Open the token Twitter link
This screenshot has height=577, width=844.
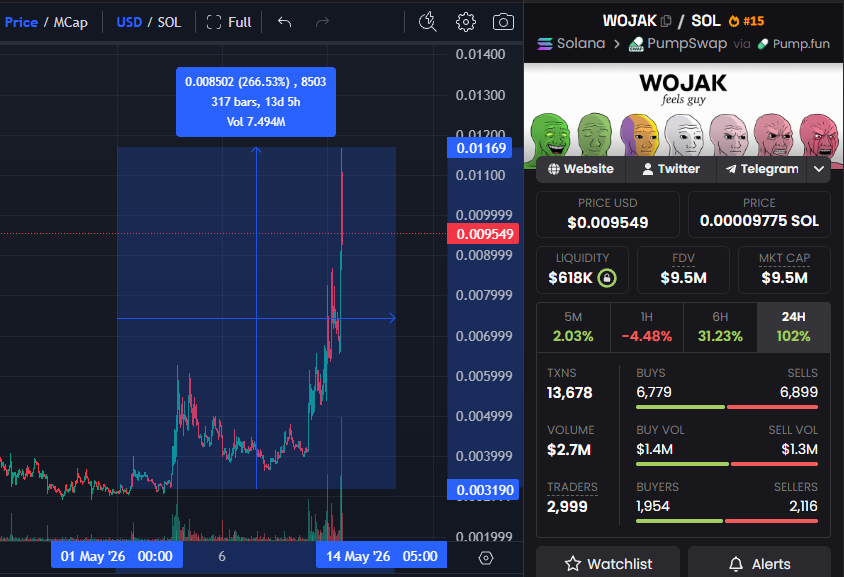click(x=671, y=169)
